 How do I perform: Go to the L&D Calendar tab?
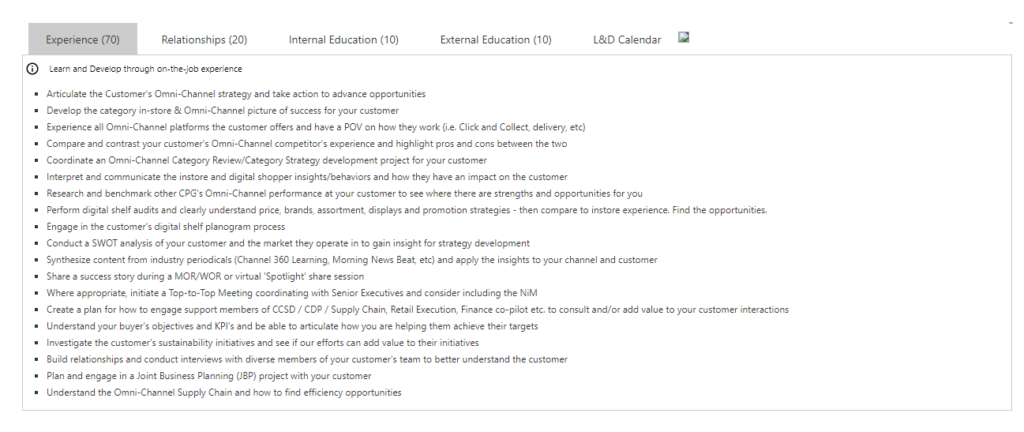click(627, 39)
